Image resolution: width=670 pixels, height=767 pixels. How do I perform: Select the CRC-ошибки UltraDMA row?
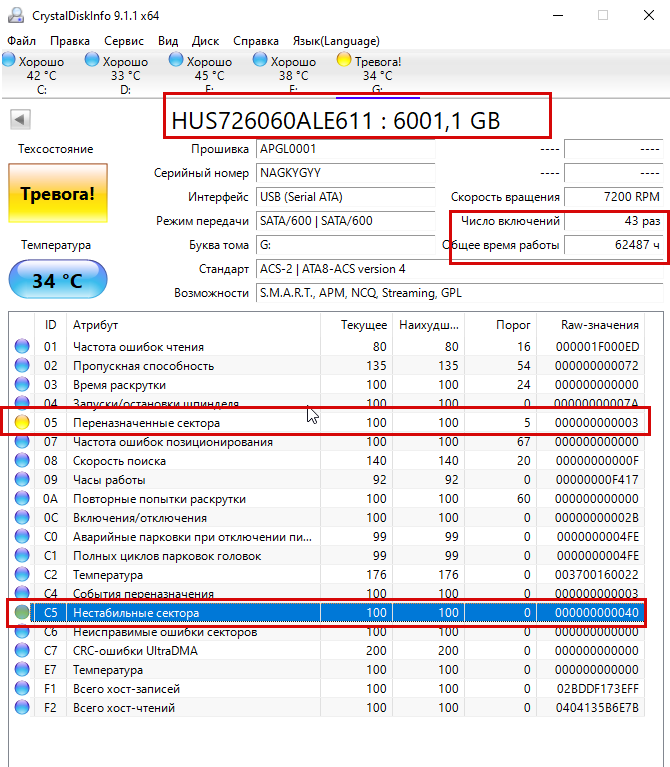(x=327, y=651)
